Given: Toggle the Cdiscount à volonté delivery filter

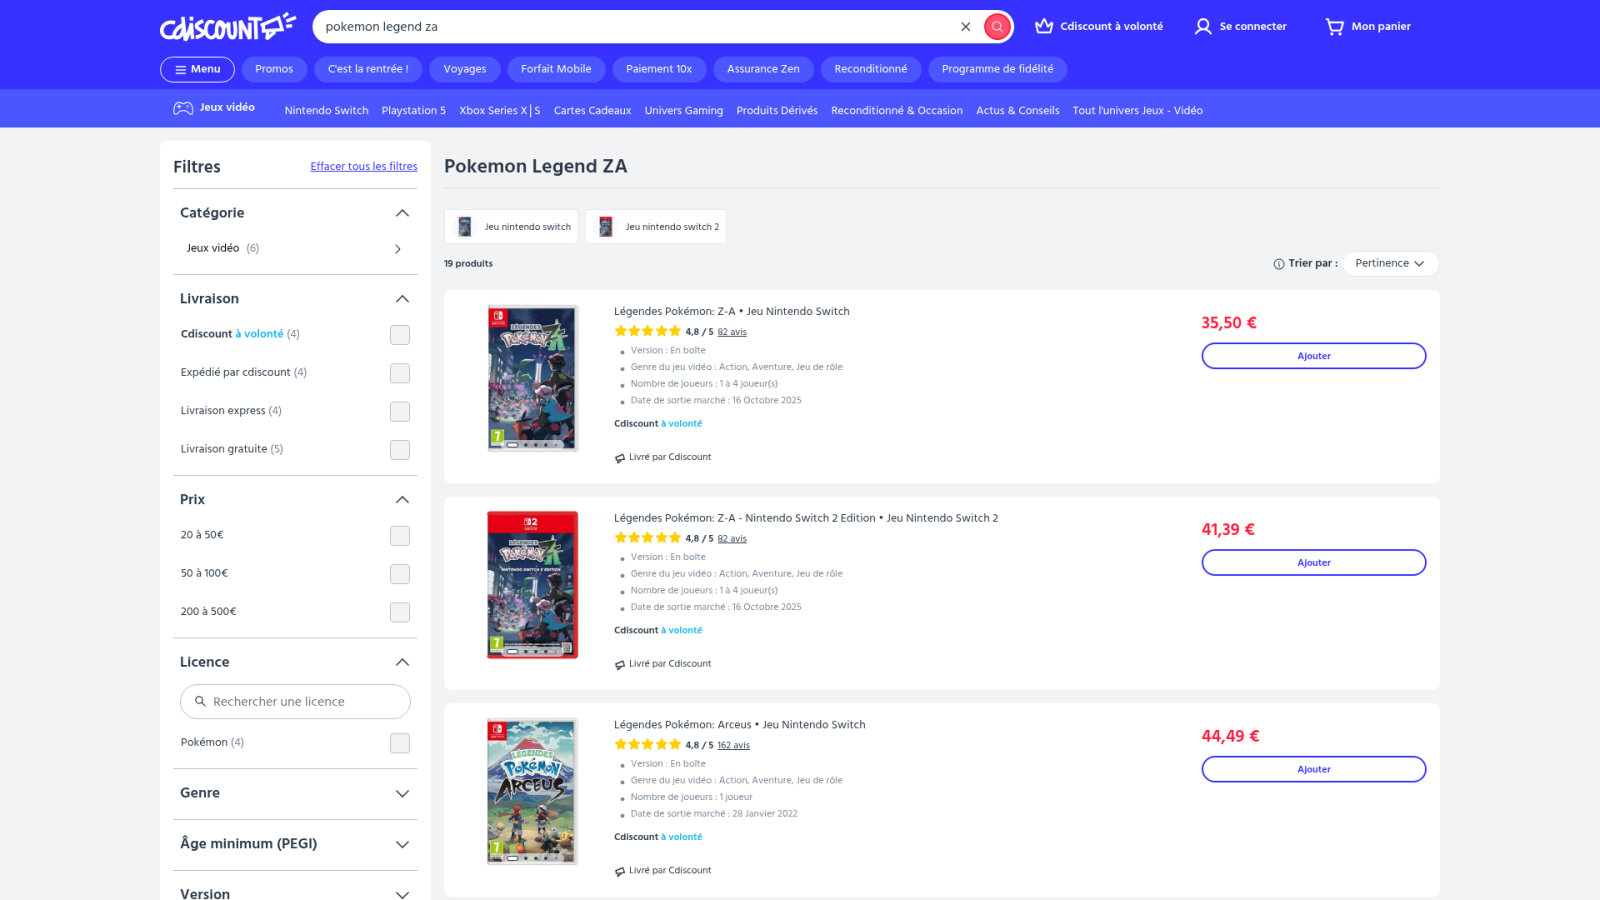Looking at the screenshot, I should (x=400, y=335).
